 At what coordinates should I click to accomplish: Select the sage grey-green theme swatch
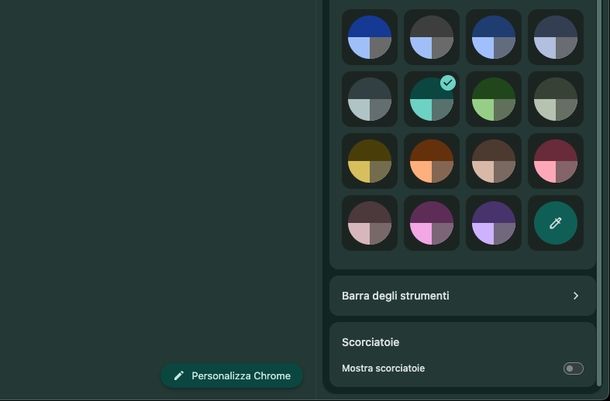point(555,99)
